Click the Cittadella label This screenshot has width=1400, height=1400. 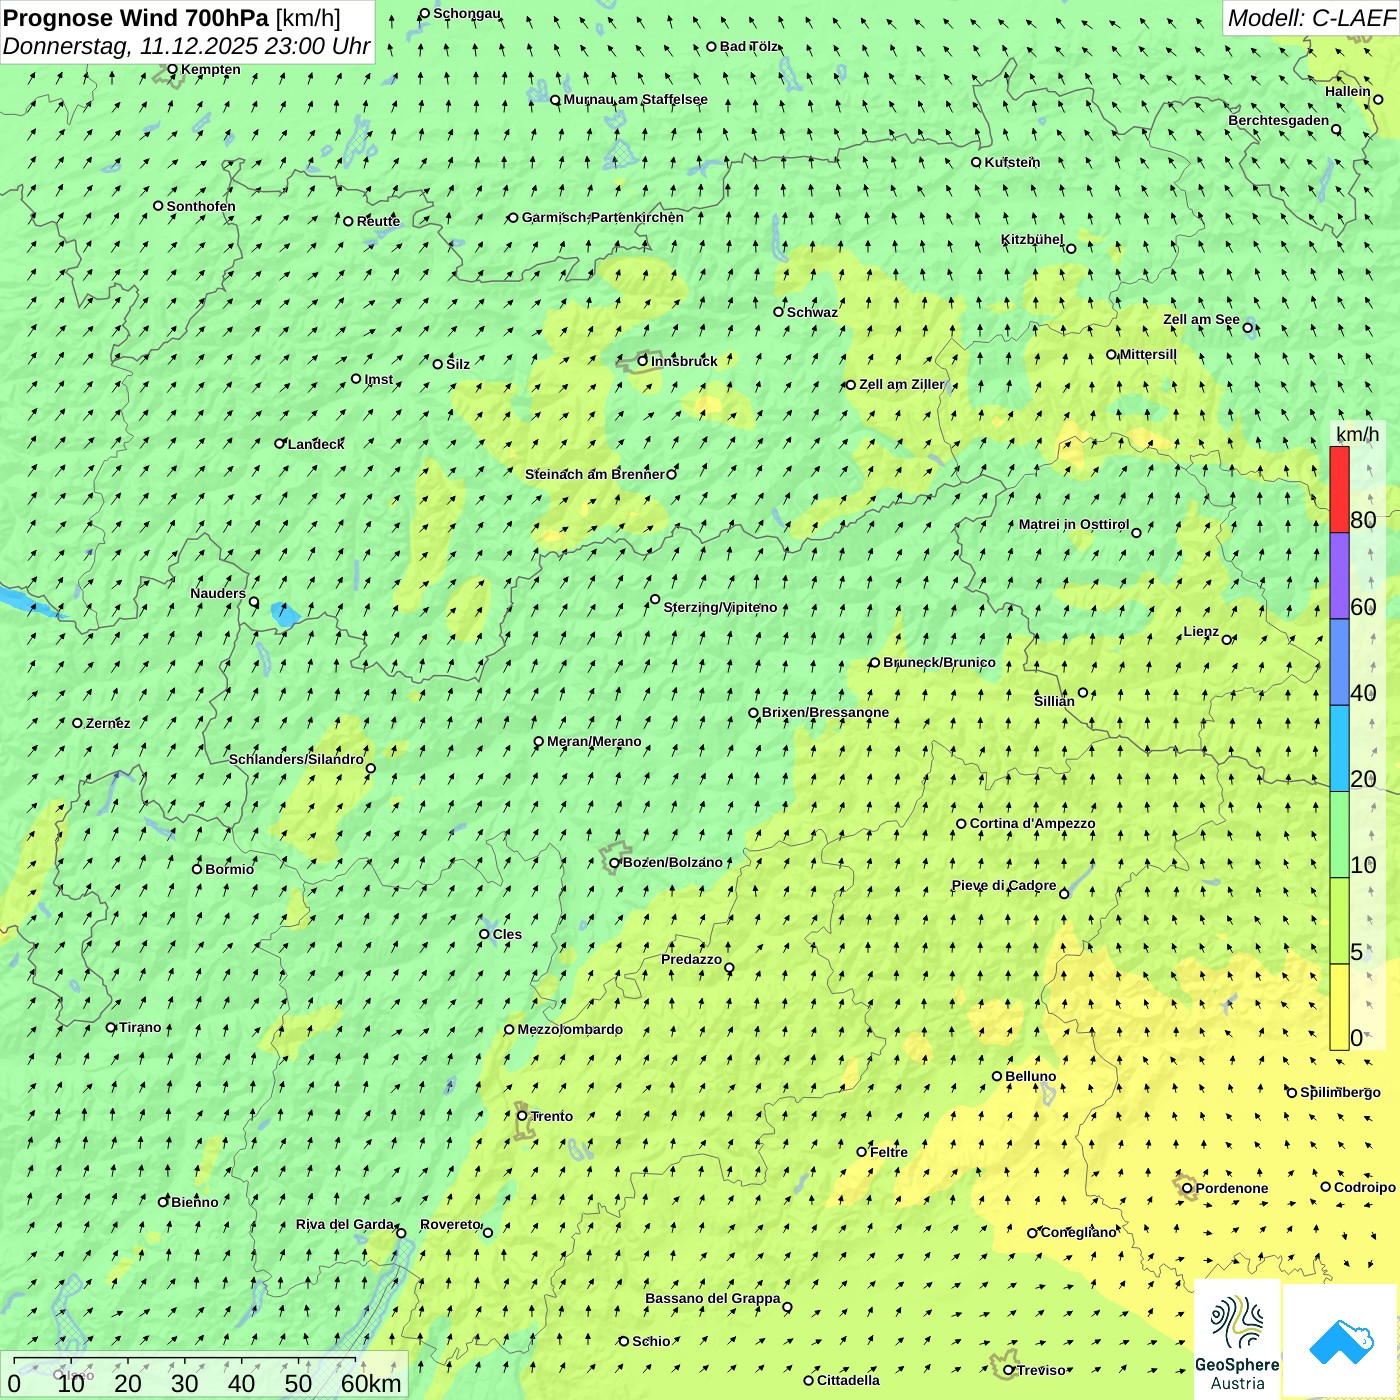tap(848, 1380)
